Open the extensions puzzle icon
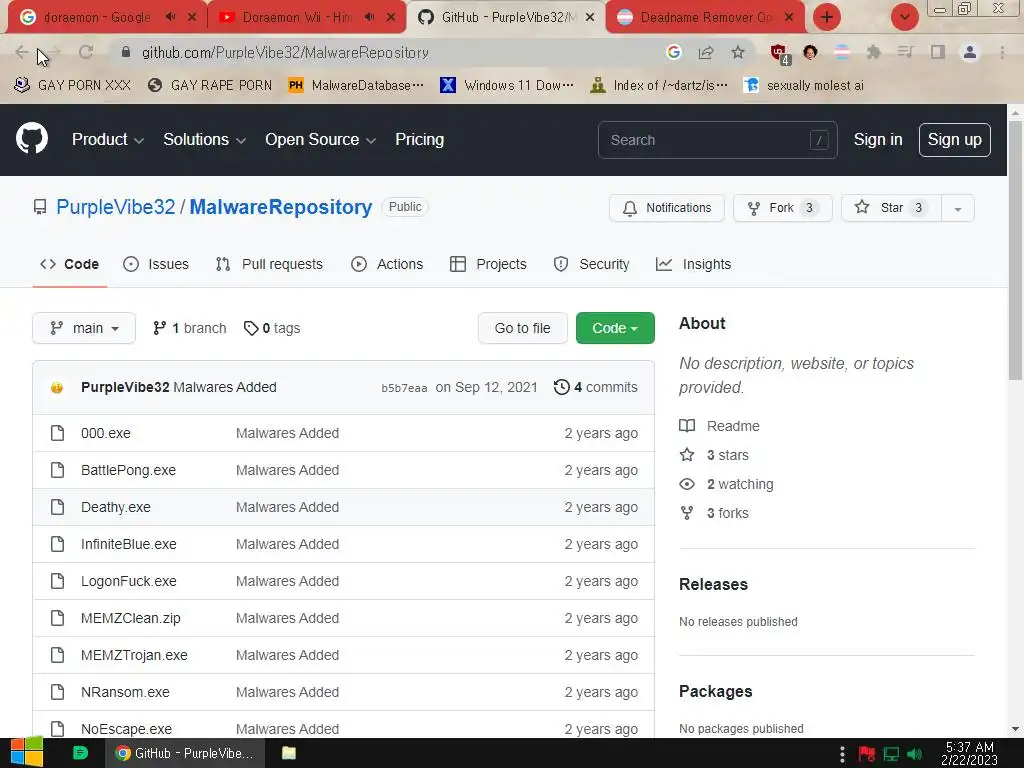Viewport: 1024px width, 768px height. pos(874,52)
